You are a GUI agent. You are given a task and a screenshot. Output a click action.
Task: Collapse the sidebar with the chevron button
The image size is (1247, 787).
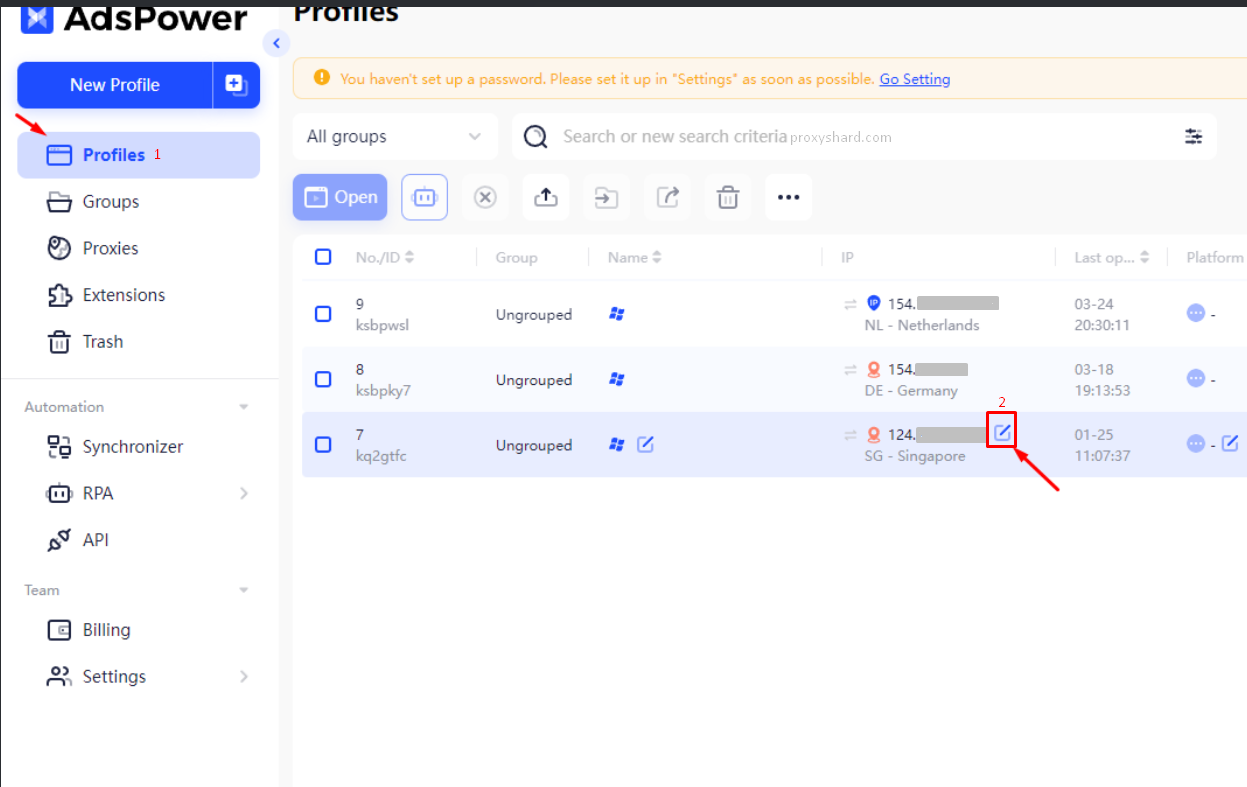tap(275, 43)
